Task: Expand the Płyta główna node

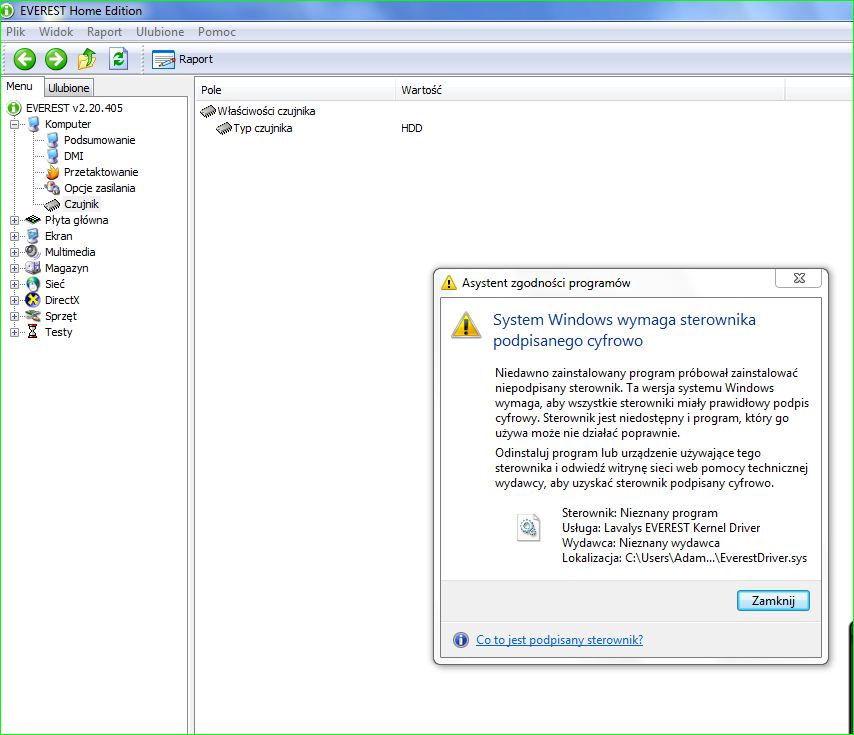Action: pyautogui.click(x=15, y=220)
